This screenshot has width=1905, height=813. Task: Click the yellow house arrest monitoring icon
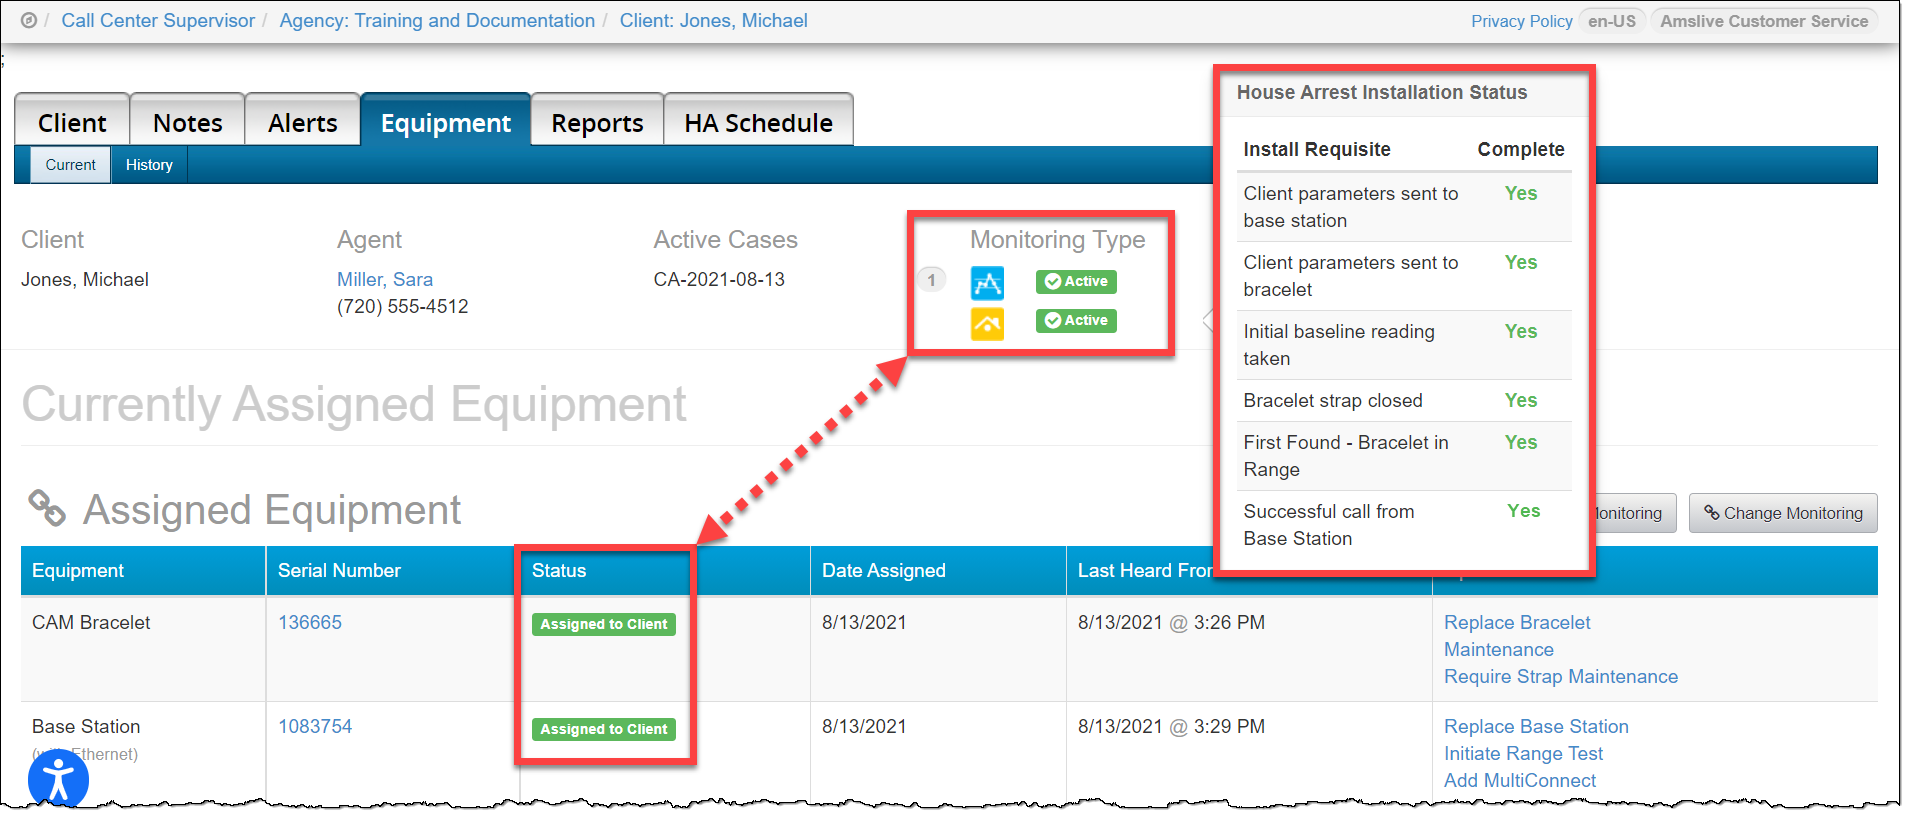coord(987,323)
